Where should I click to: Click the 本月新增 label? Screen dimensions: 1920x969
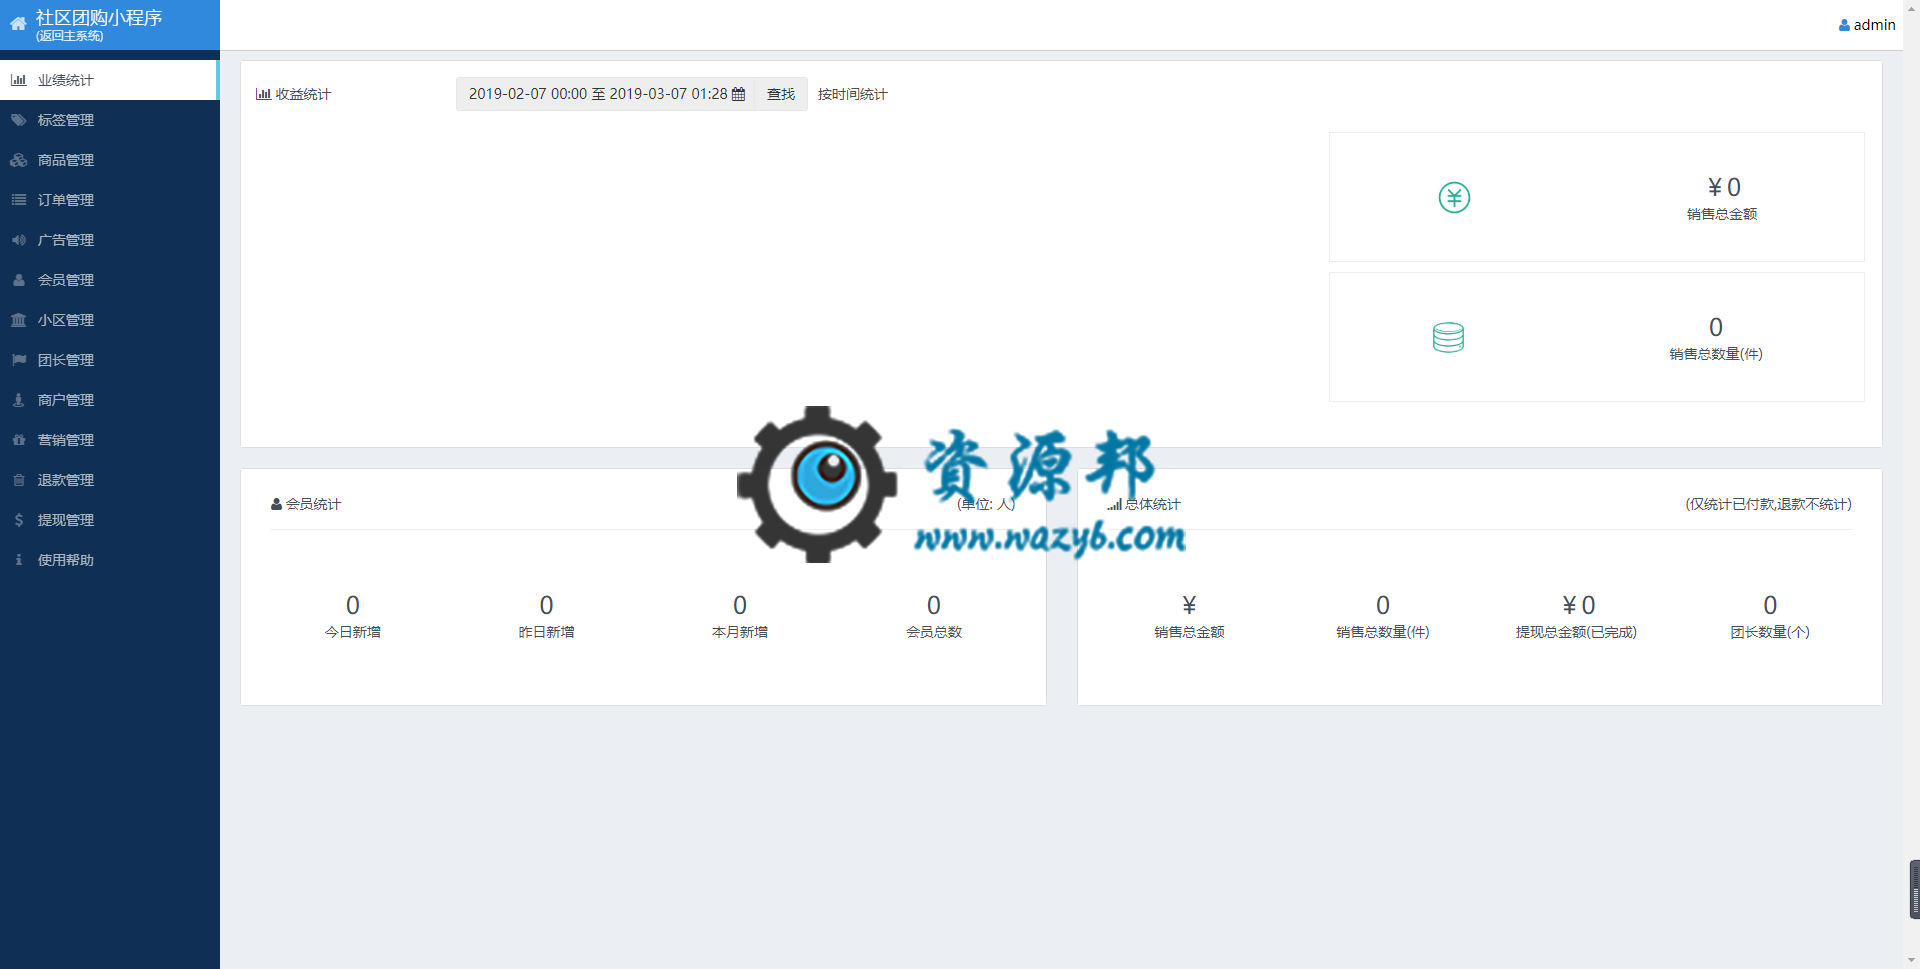point(740,632)
